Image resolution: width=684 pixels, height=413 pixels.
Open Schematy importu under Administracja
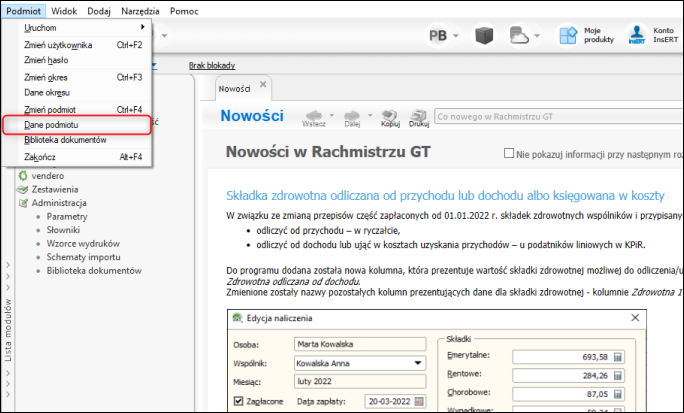click(x=84, y=257)
